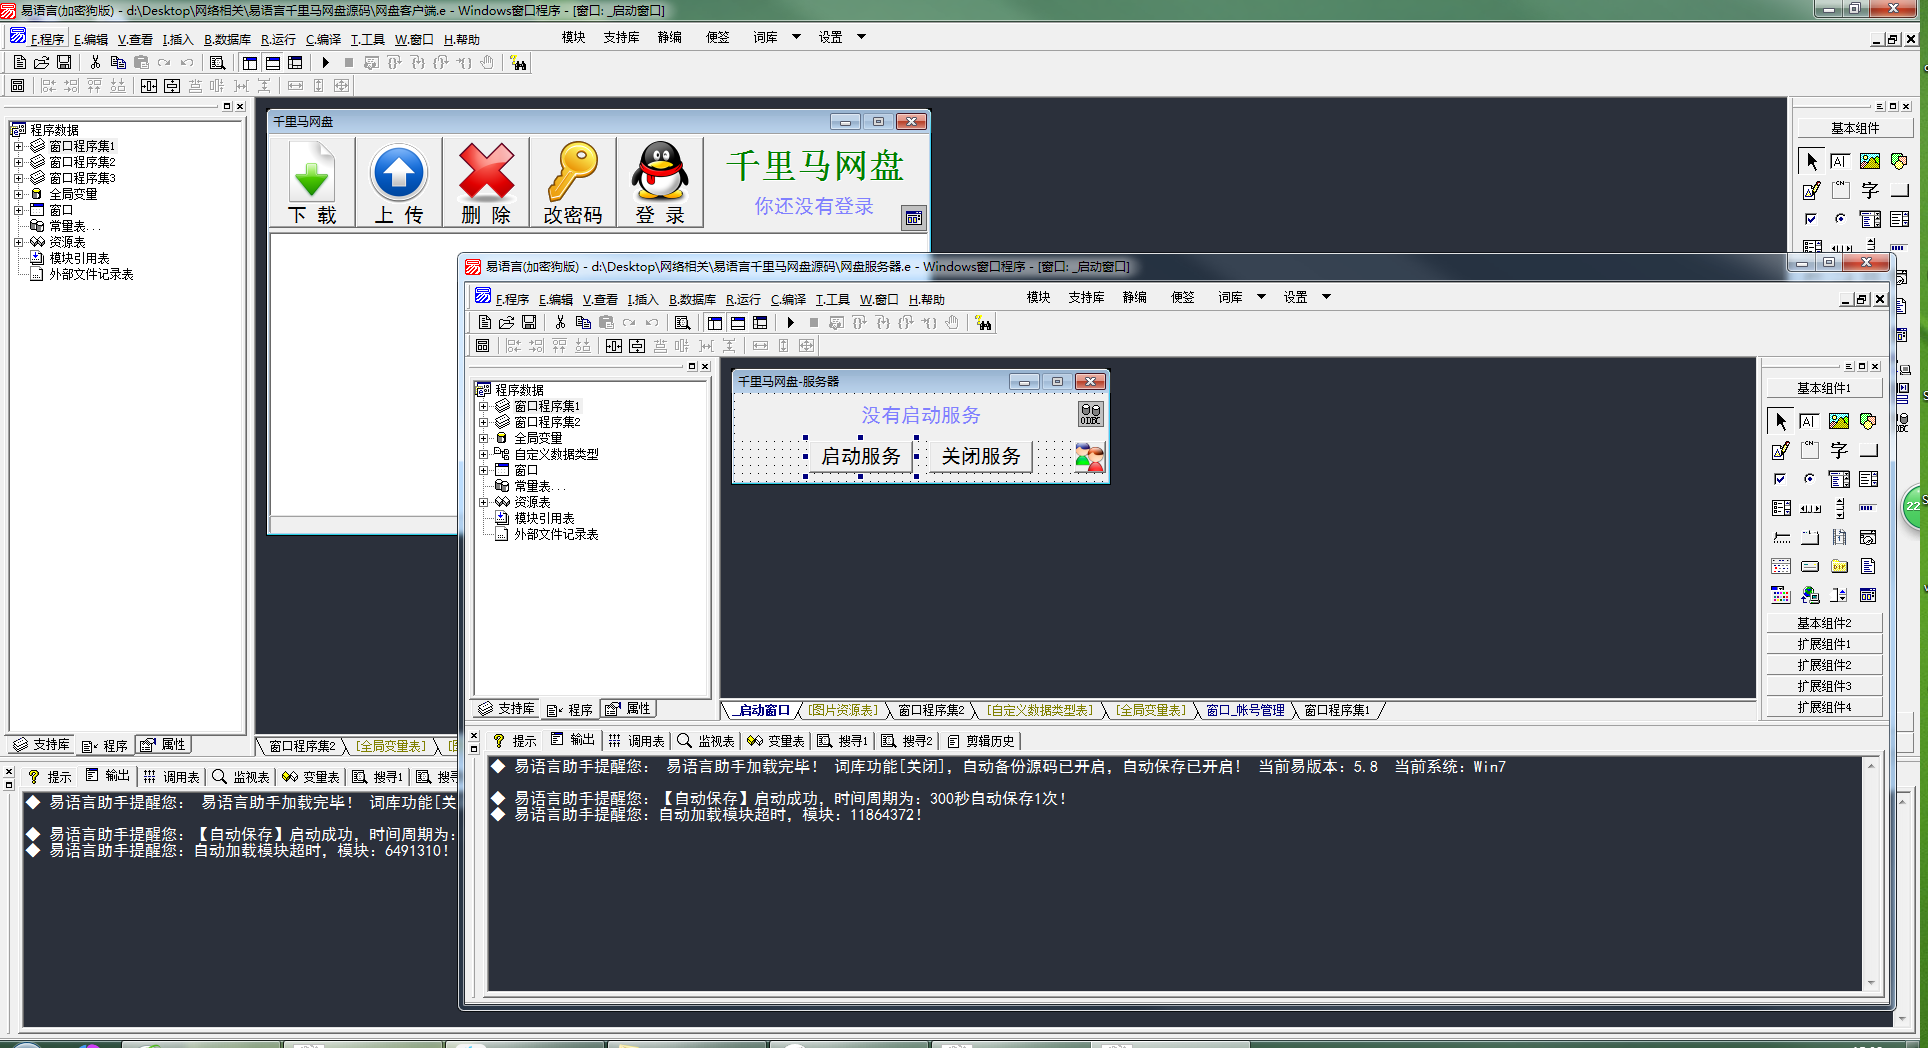
Task: Open 剪辑历史 tab in front output panel
Action: pos(982,741)
